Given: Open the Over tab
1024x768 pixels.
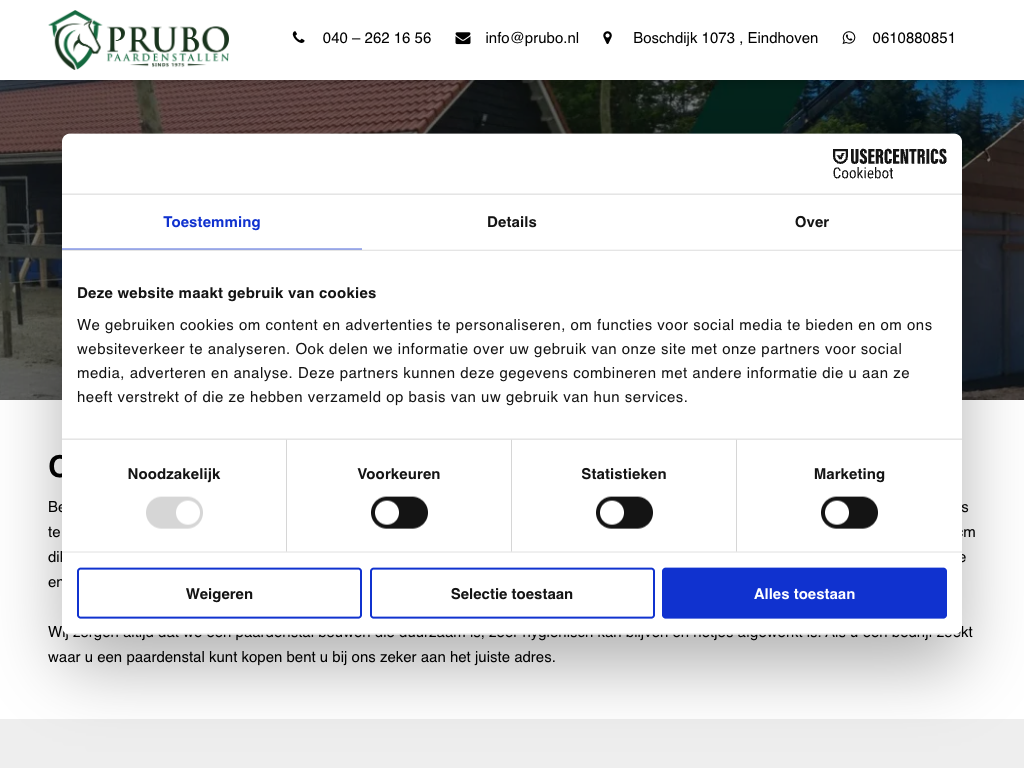Looking at the screenshot, I should tap(812, 222).
